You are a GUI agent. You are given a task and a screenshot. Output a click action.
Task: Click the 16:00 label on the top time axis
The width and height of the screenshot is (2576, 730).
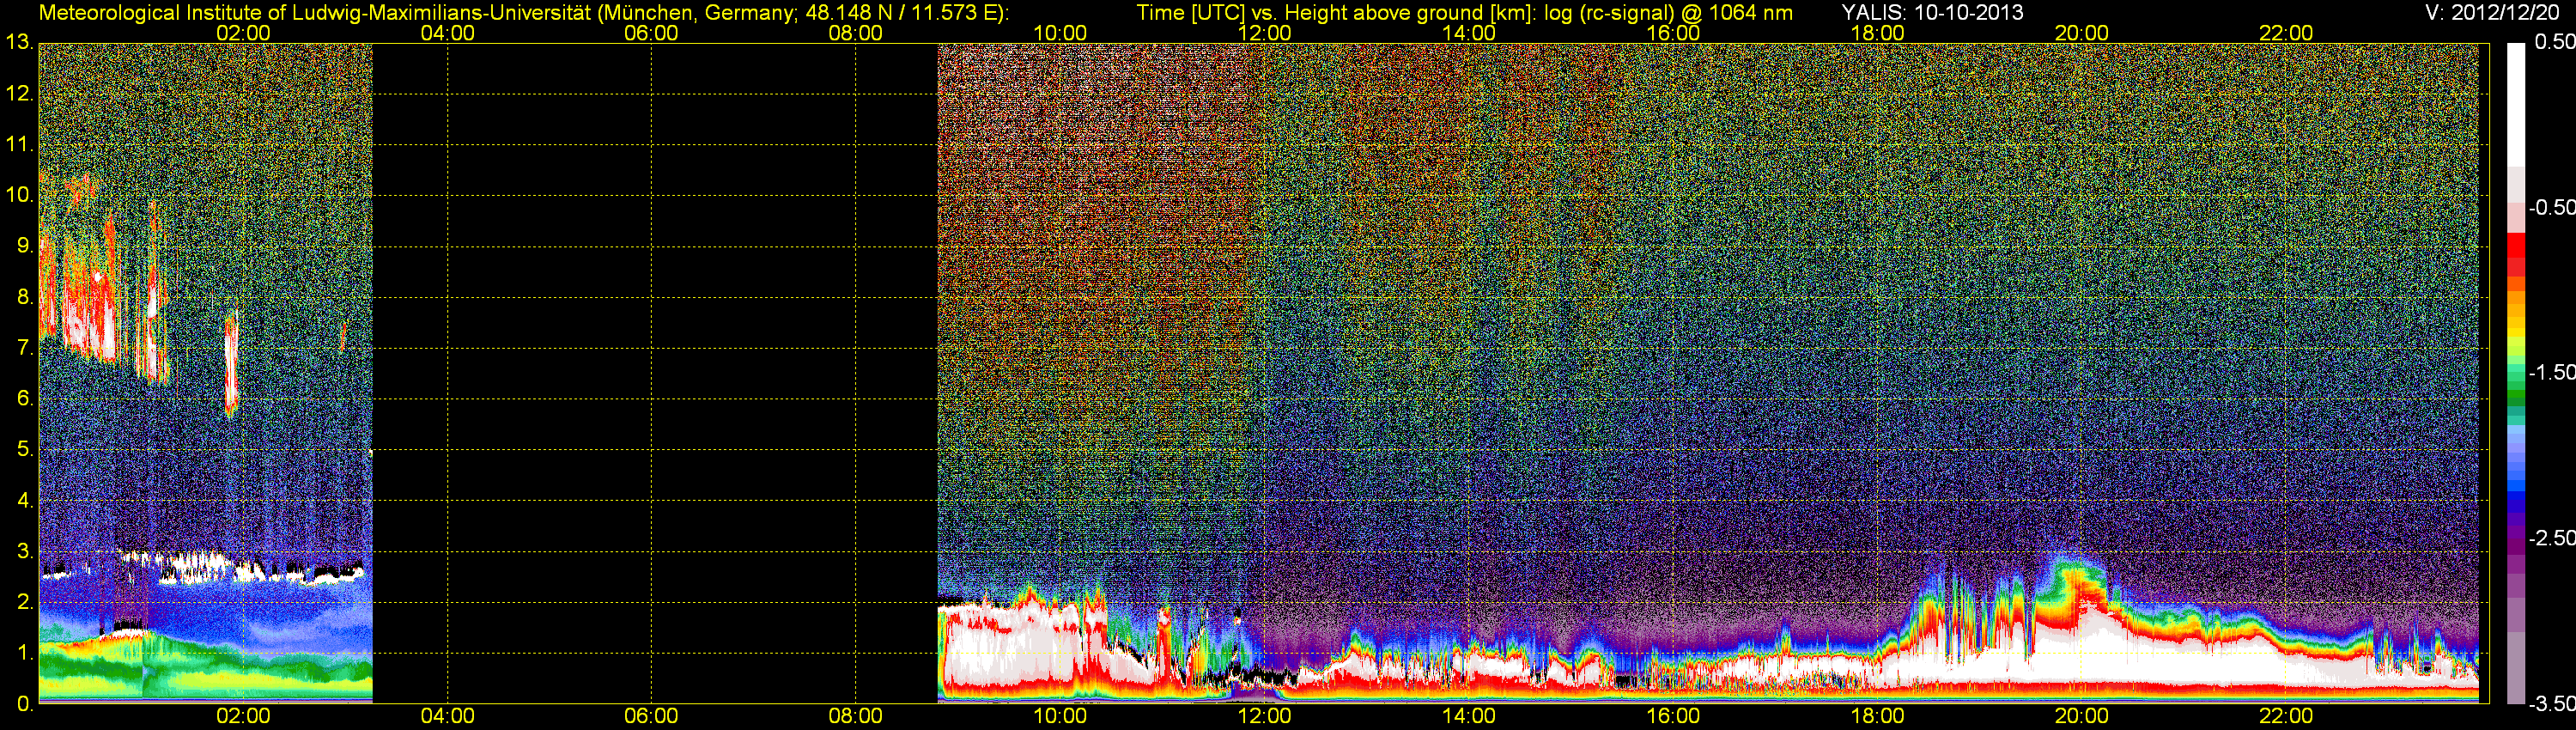point(1673,33)
